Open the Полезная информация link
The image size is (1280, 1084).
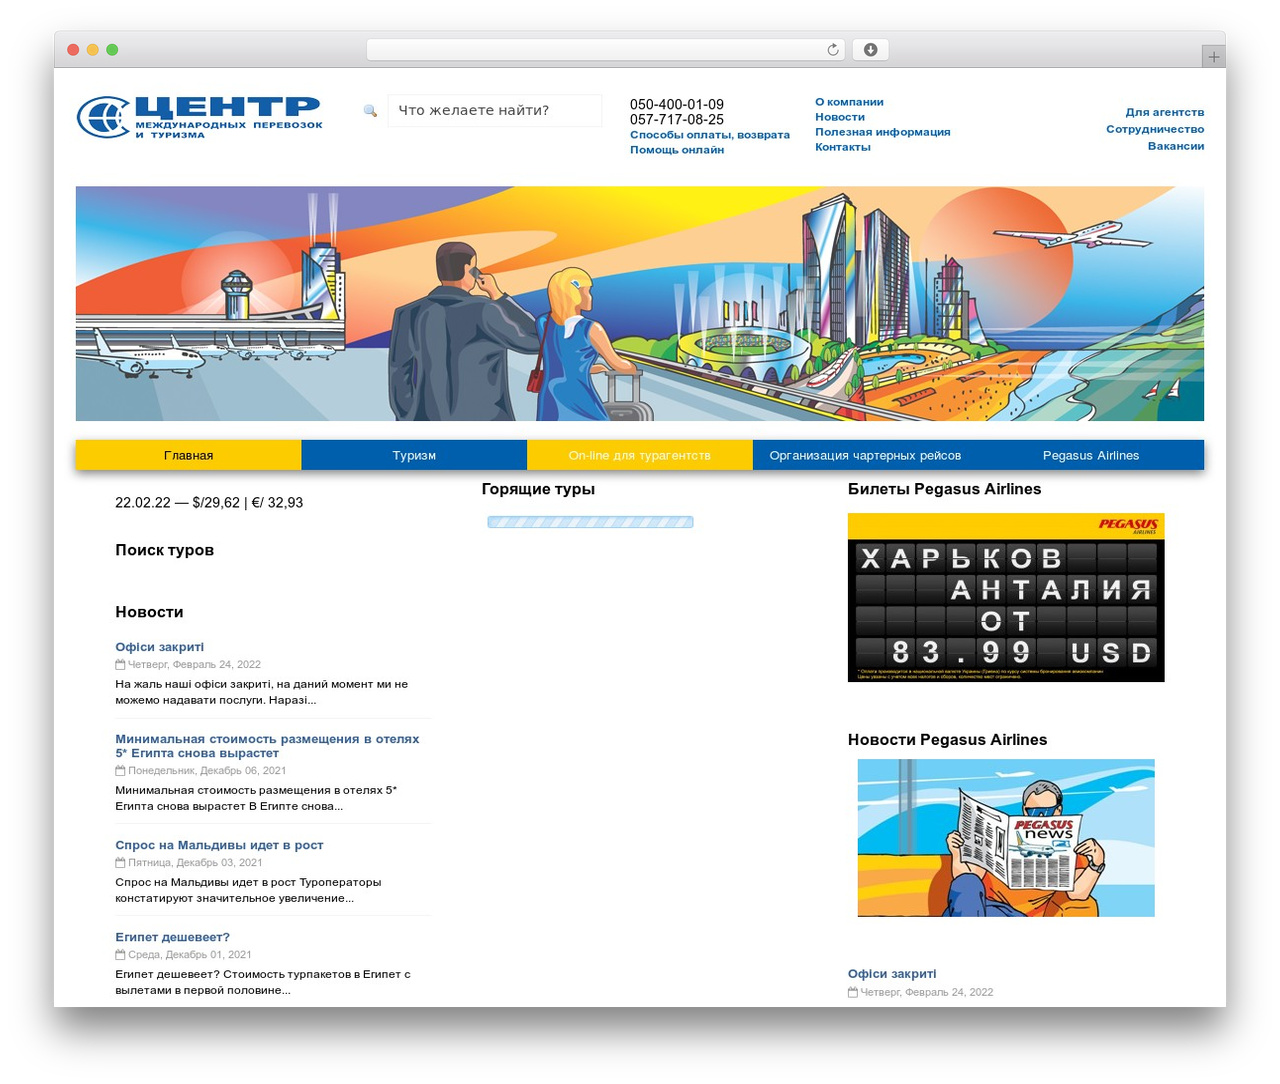[883, 132]
